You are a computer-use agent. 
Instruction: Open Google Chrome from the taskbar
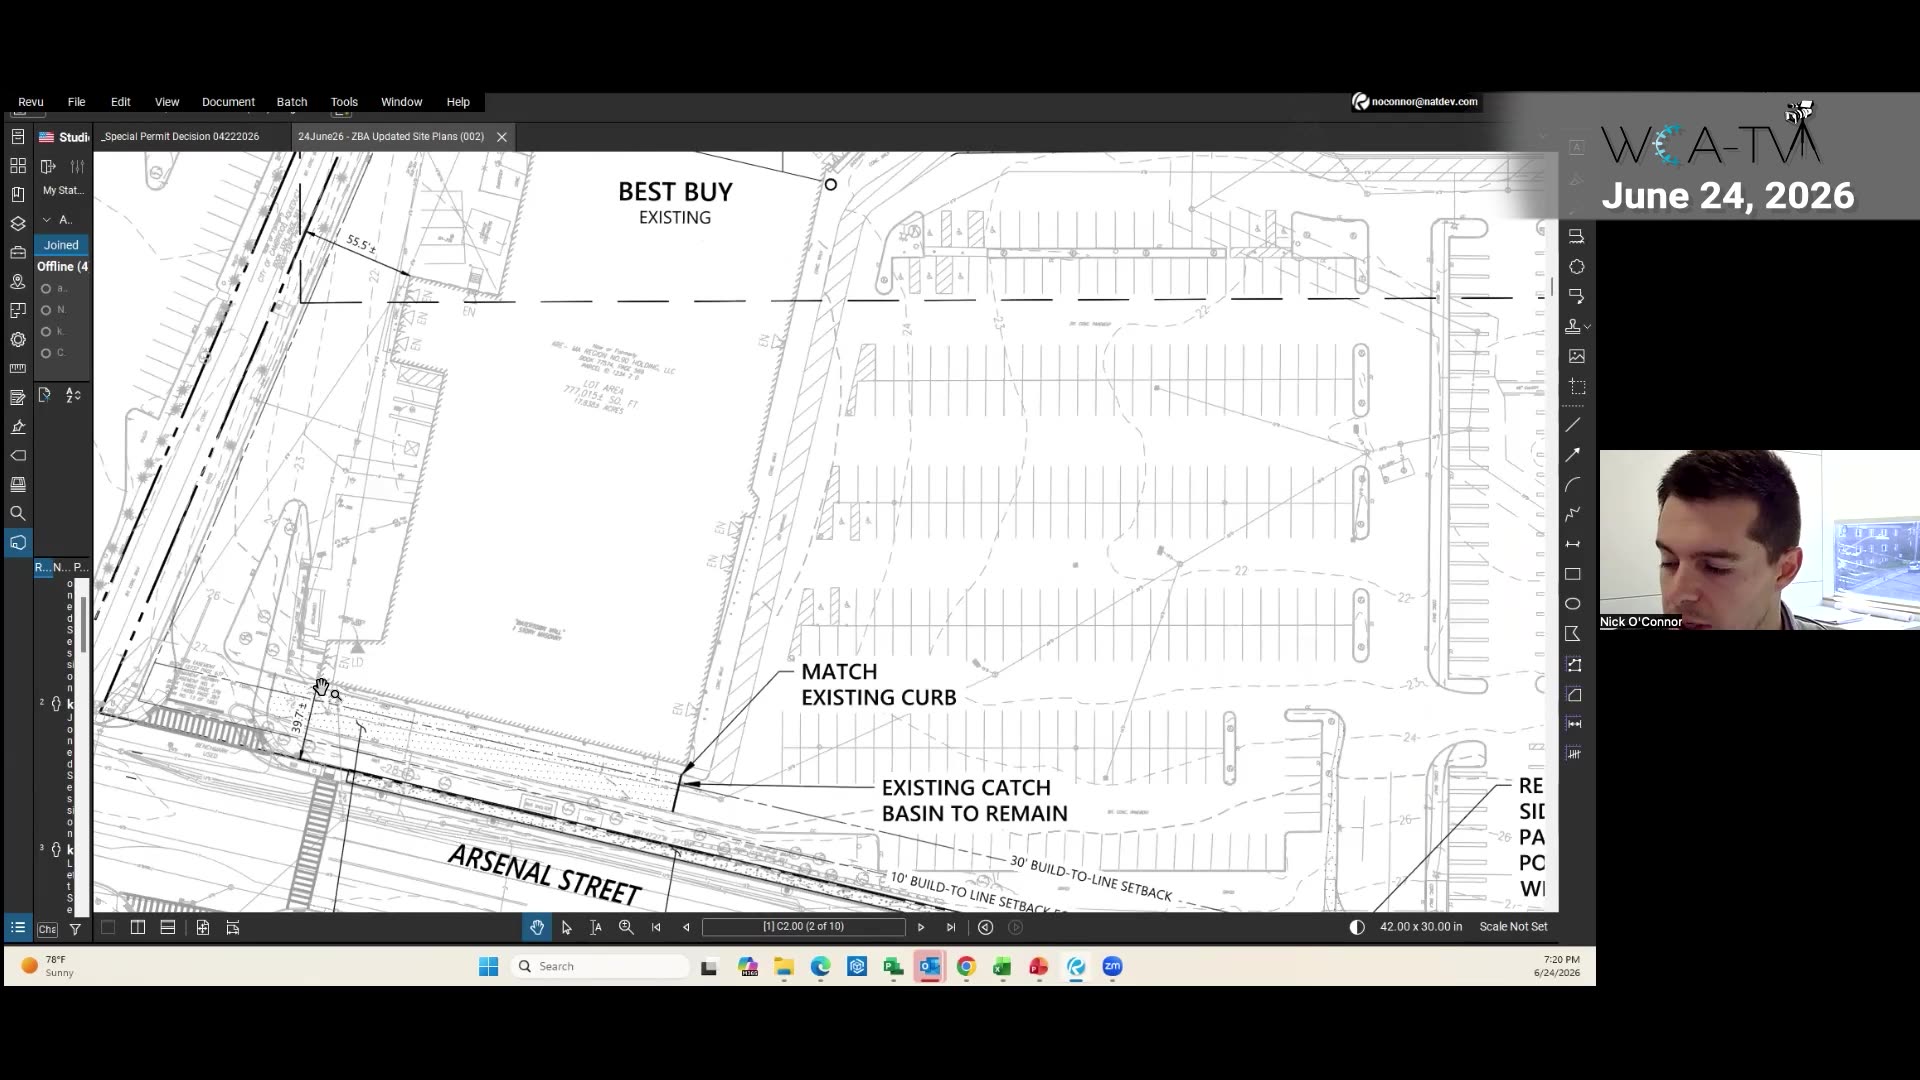966,966
